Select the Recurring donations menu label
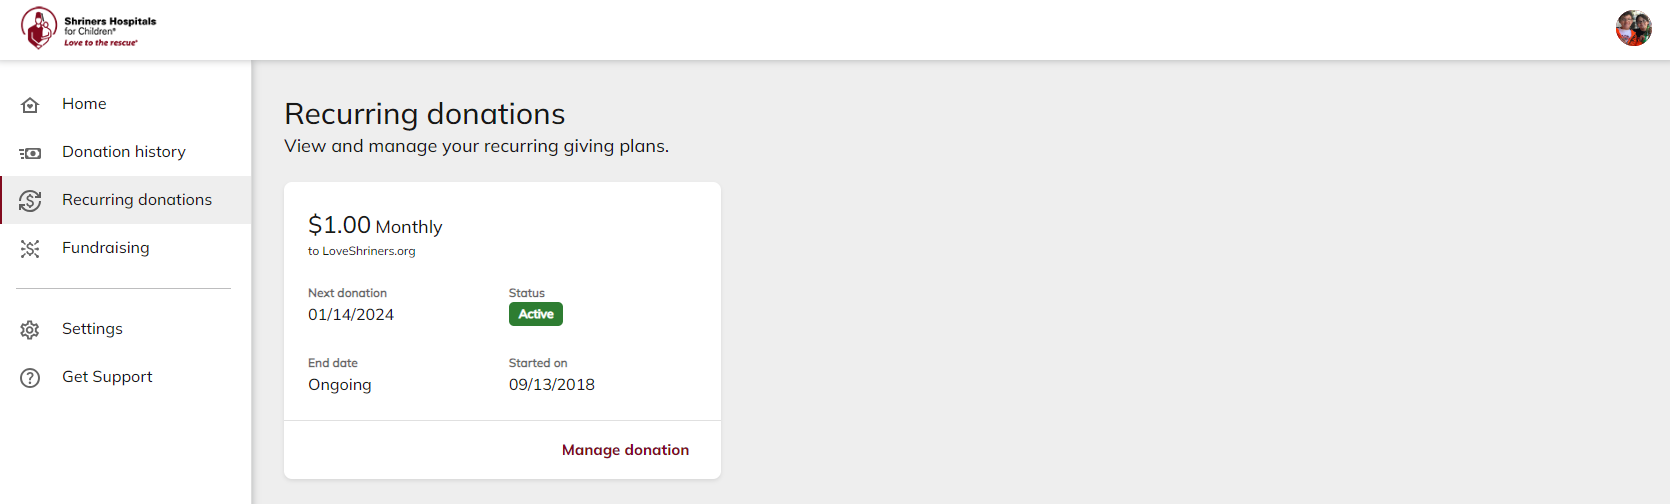This screenshot has height=504, width=1670. [137, 200]
